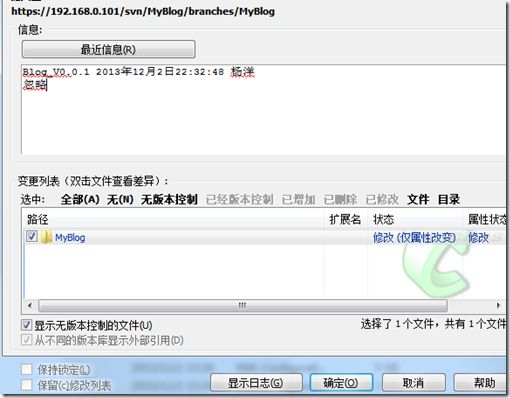Image resolution: width=510 pixels, height=398 pixels.
Task: Click the horizontal scrollbar thumb
Action: 243,305
